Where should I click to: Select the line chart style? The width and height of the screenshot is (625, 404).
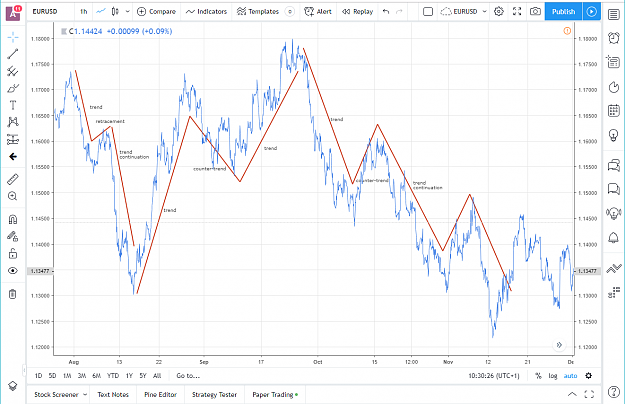pos(101,11)
